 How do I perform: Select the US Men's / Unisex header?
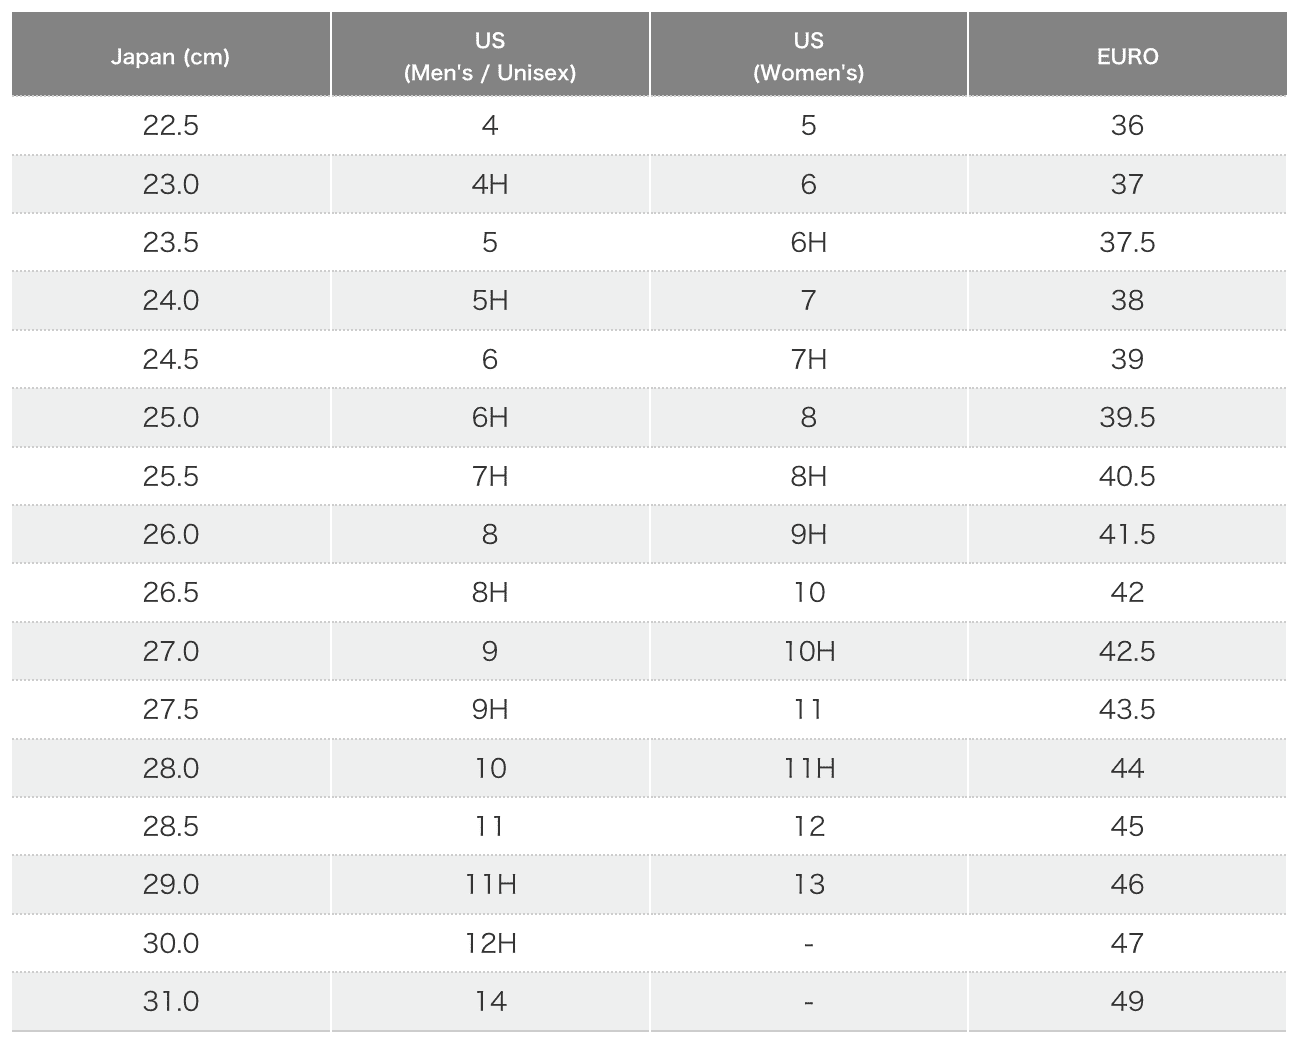(490, 56)
